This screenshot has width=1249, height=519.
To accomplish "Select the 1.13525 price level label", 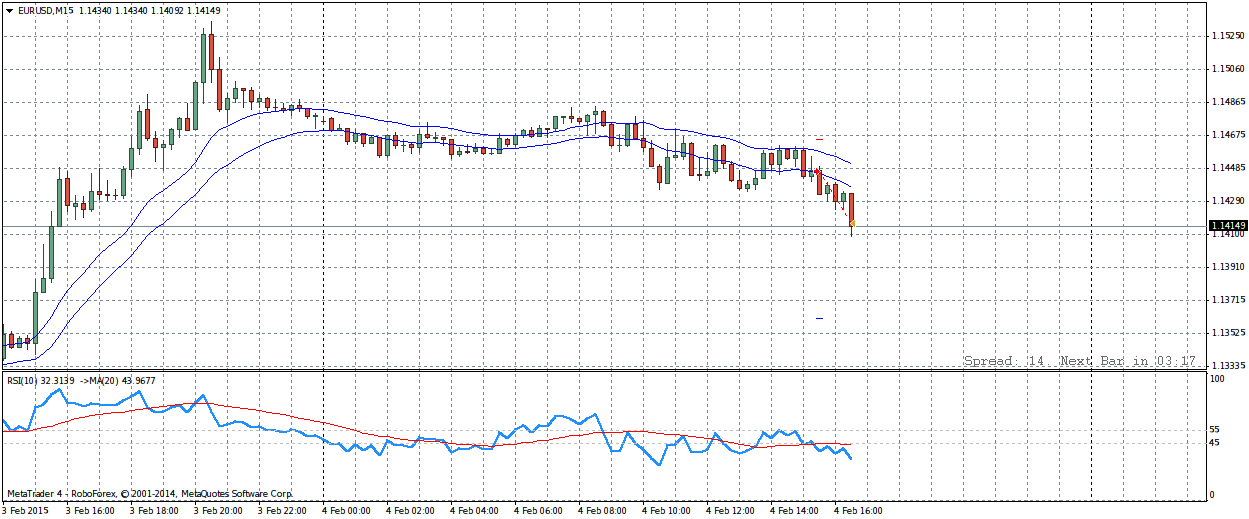I will point(1227,333).
